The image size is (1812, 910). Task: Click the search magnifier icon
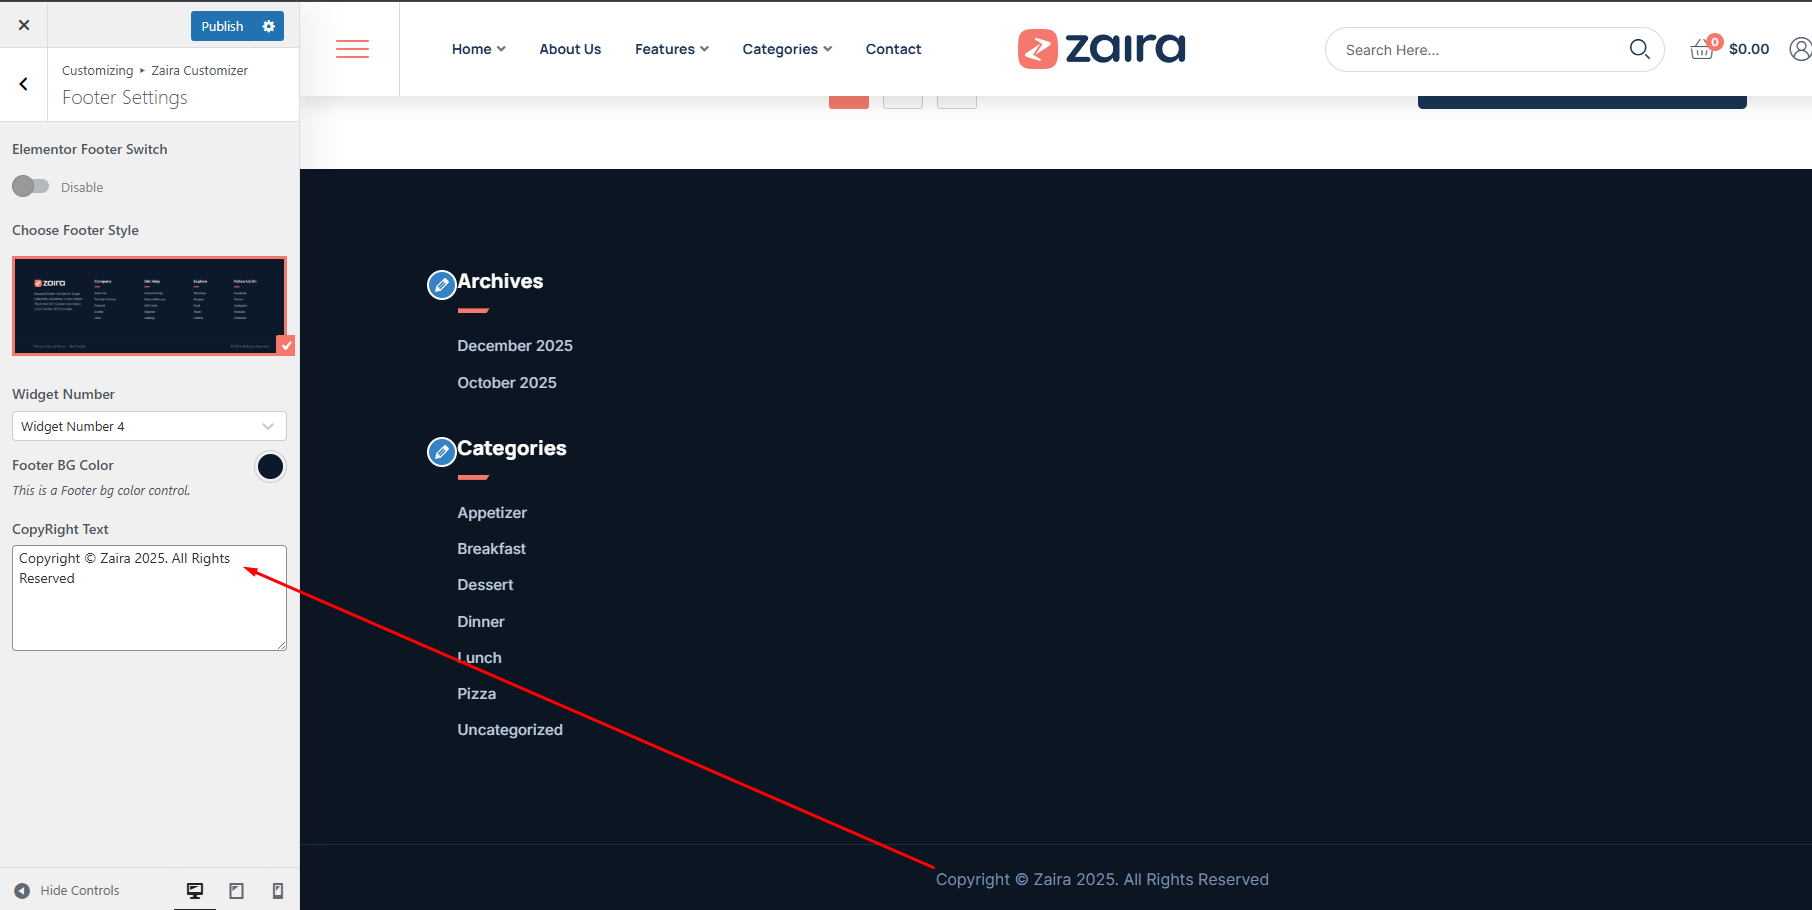tap(1639, 49)
